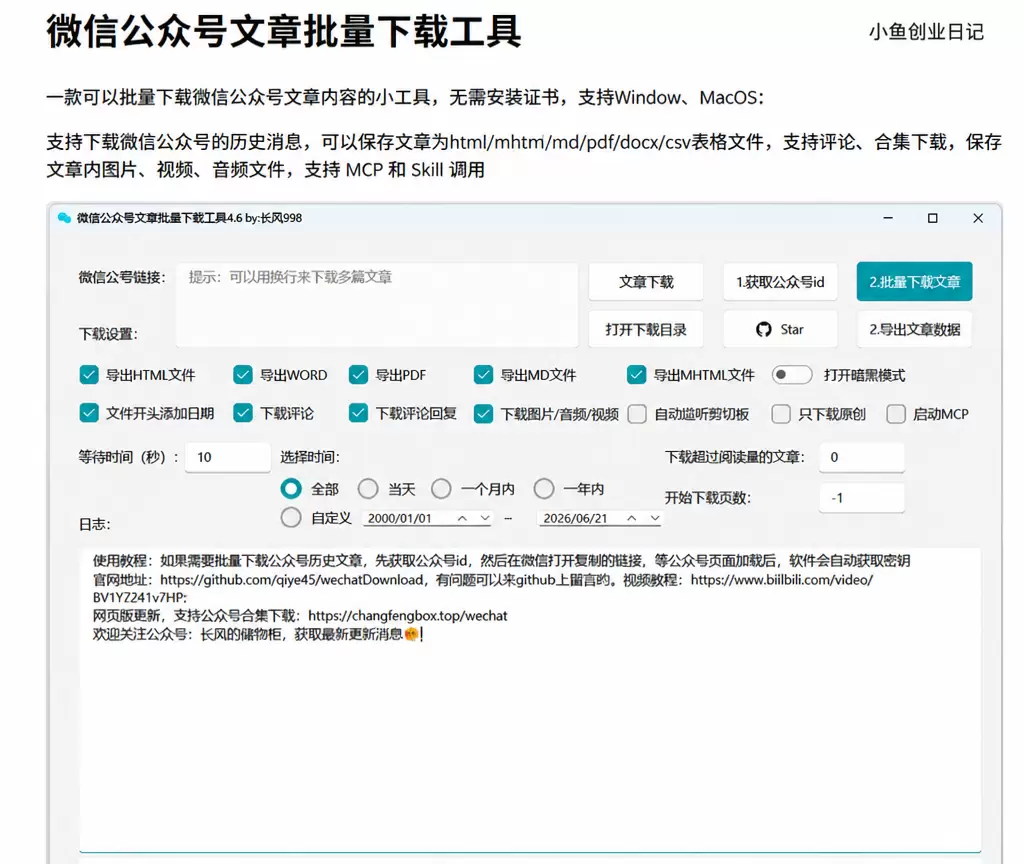Image resolution: width=1024 pixels, height=864 pixels.
Task: Toggle 导出MD文件 checkbox
Action: tap(483, 375)
